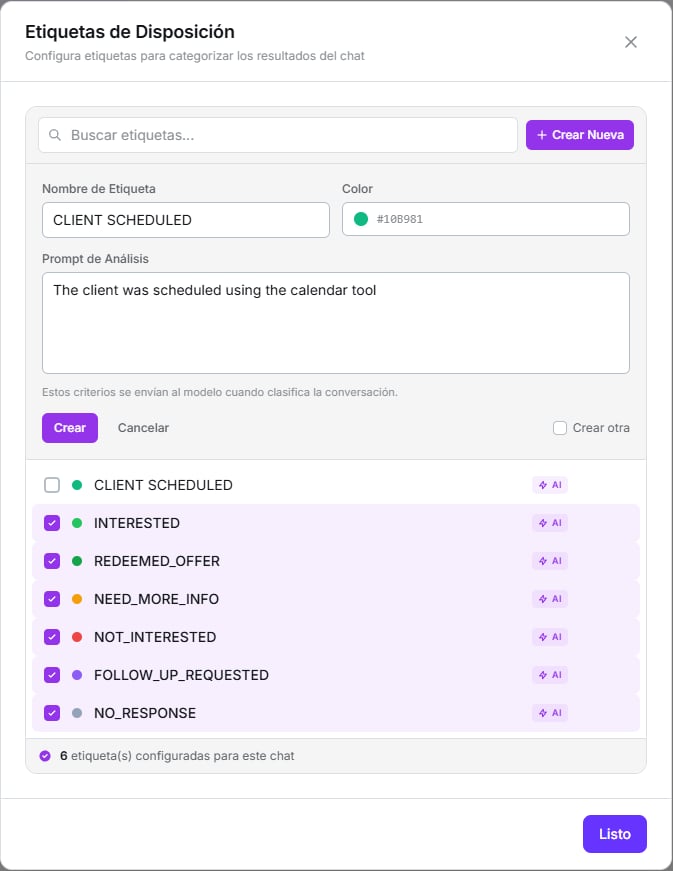Uncheck the NOT_INTERESTED checkbox
Screen dimensions: 673x871
[52, 637]
